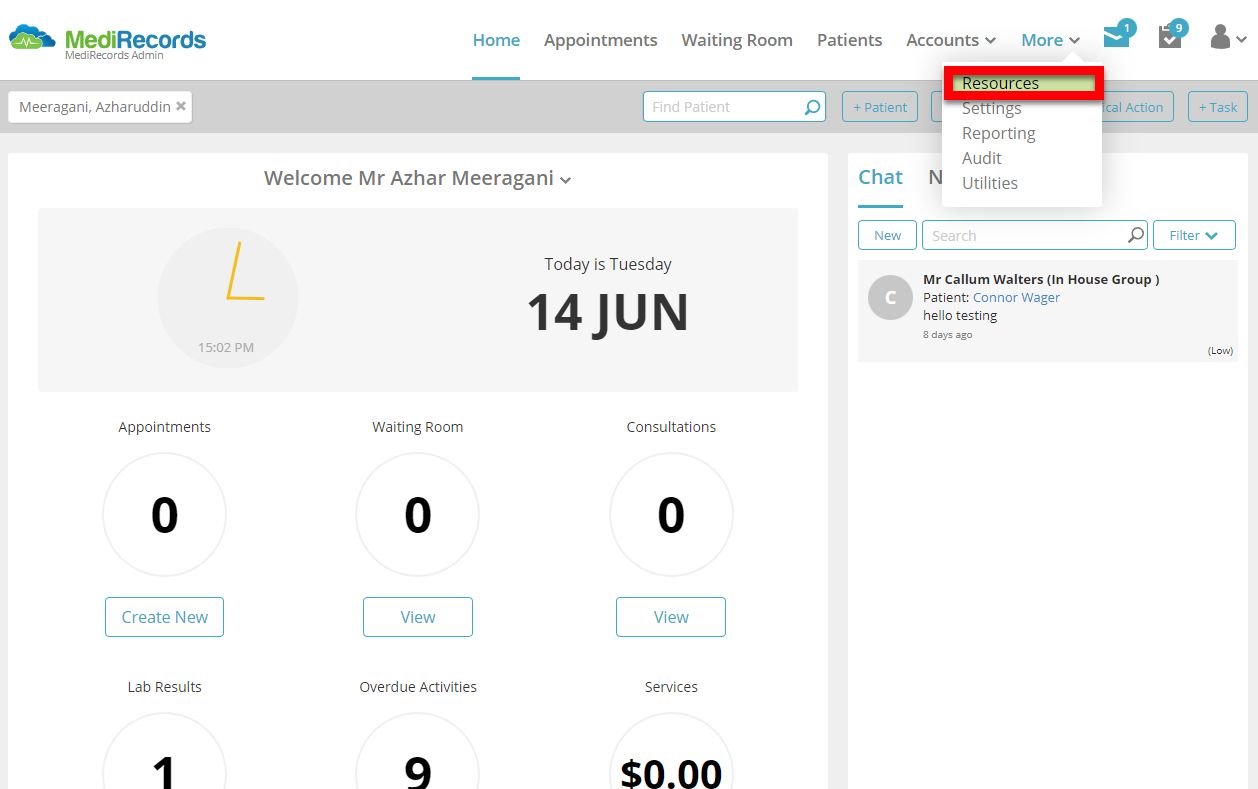Open Utilities from the More menu
Screen dimensions: 1258x789
[x=990, y=183]
